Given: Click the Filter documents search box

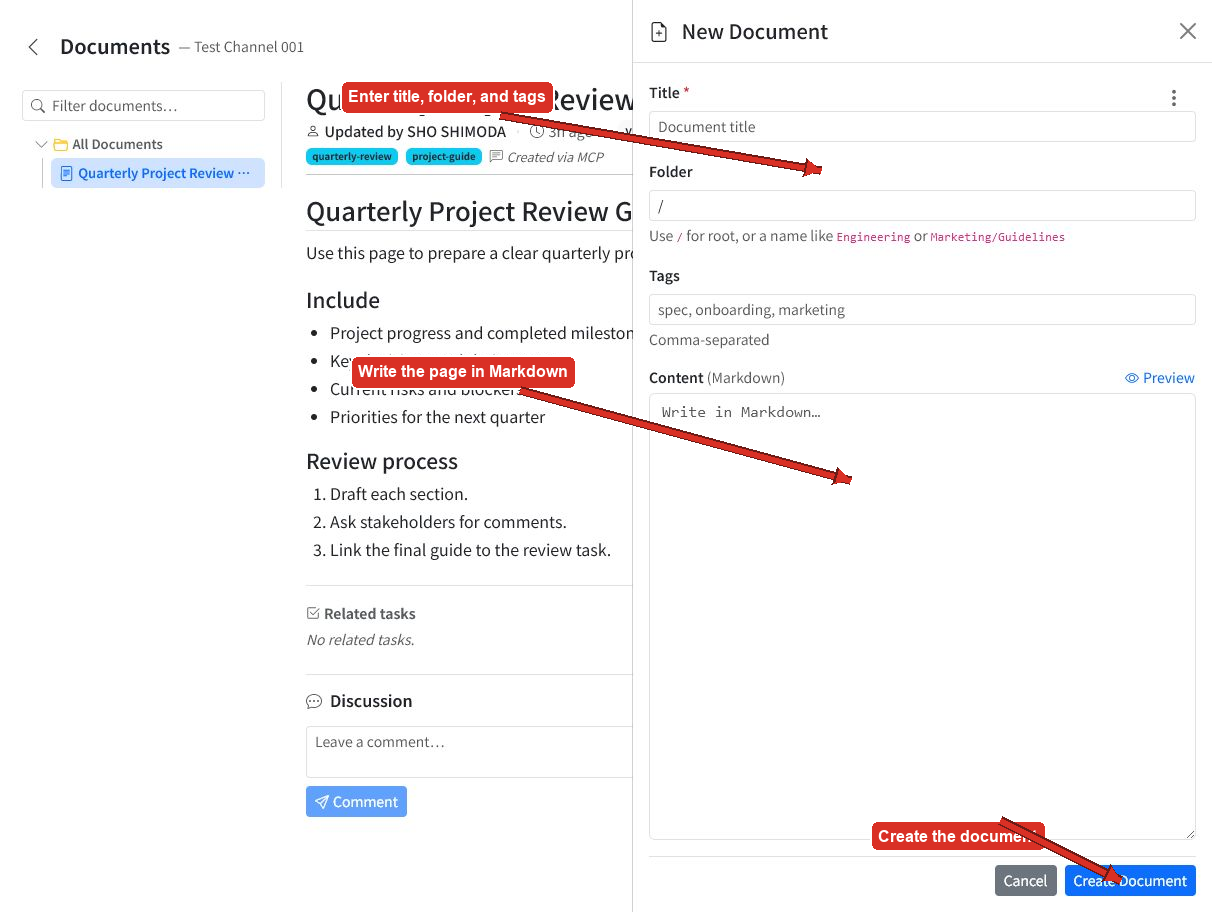Looking at the screenshot, I should click(143, 106).
